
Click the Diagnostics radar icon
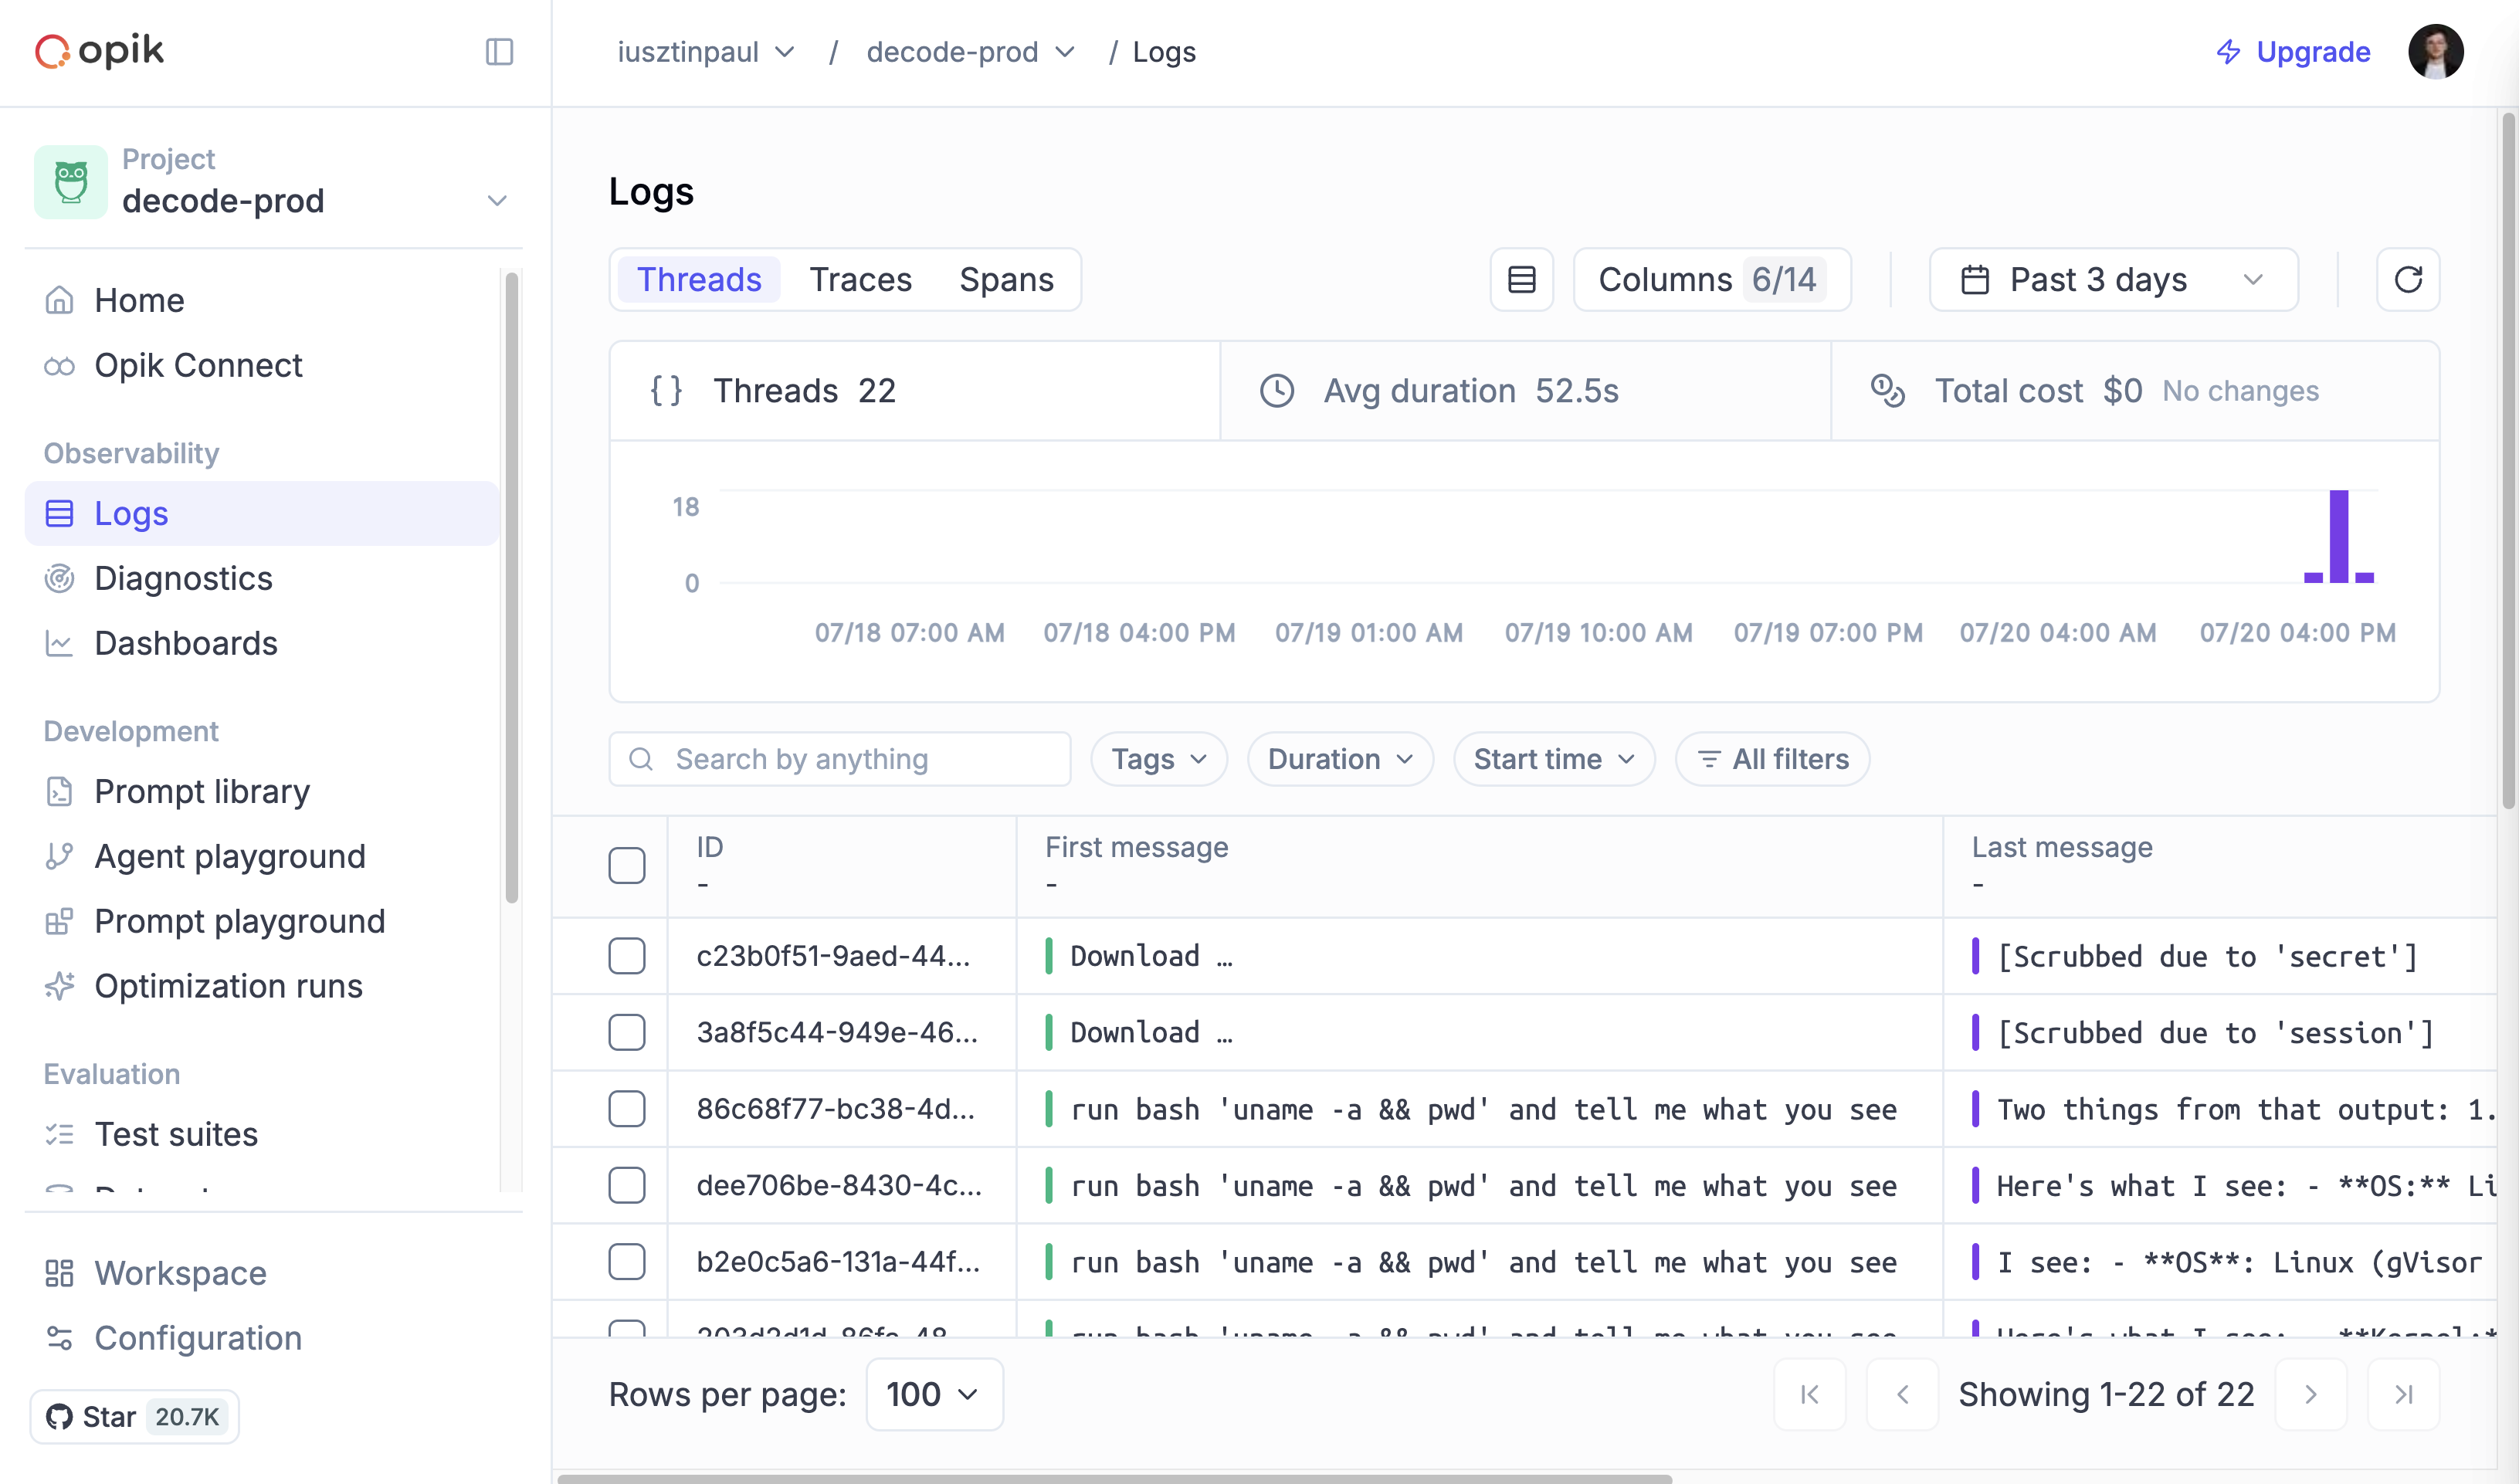(x=59, y=578)
